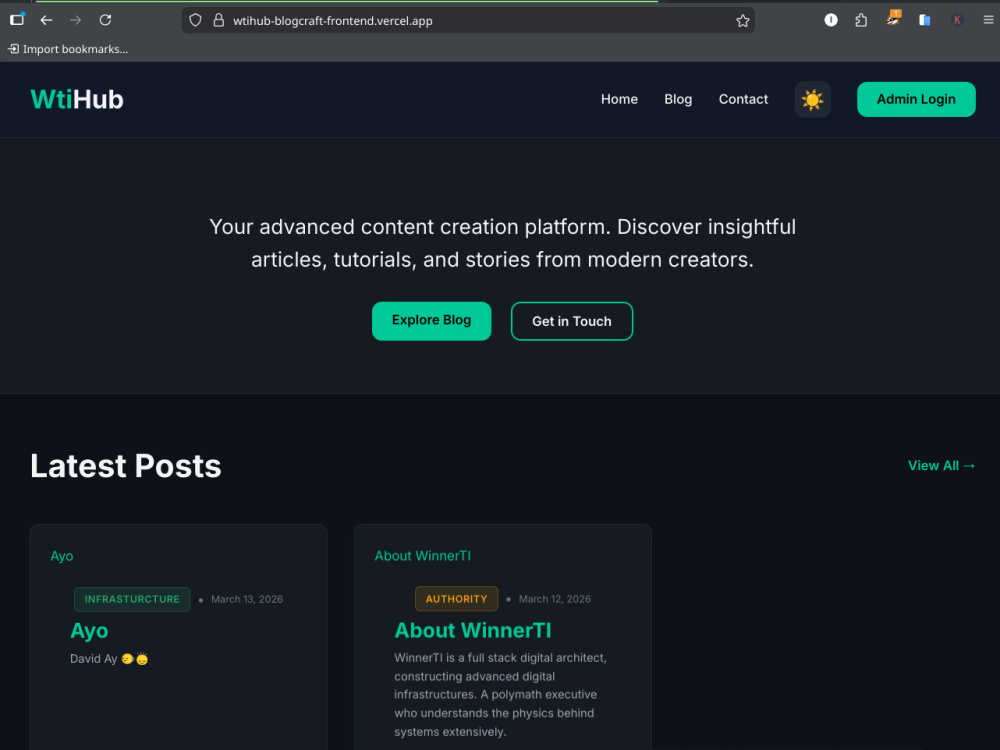Open the extension with orange badge
This screenshot has height=750, width=1000.
coord(893,18)
